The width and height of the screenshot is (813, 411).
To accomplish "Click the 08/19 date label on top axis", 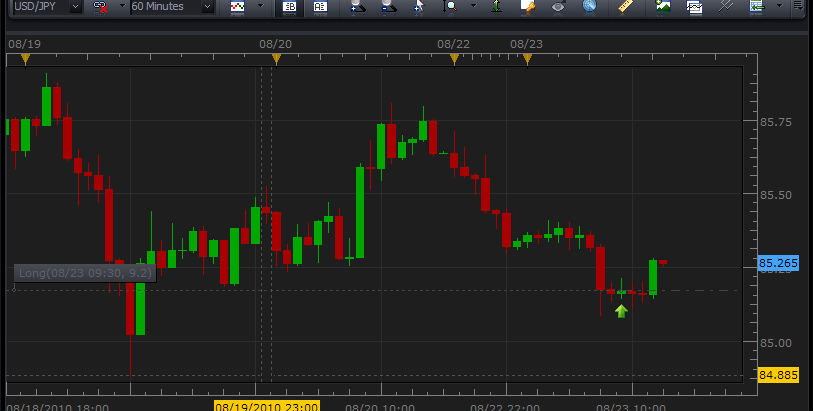I will pyautogui.click(x=24, y=45).
